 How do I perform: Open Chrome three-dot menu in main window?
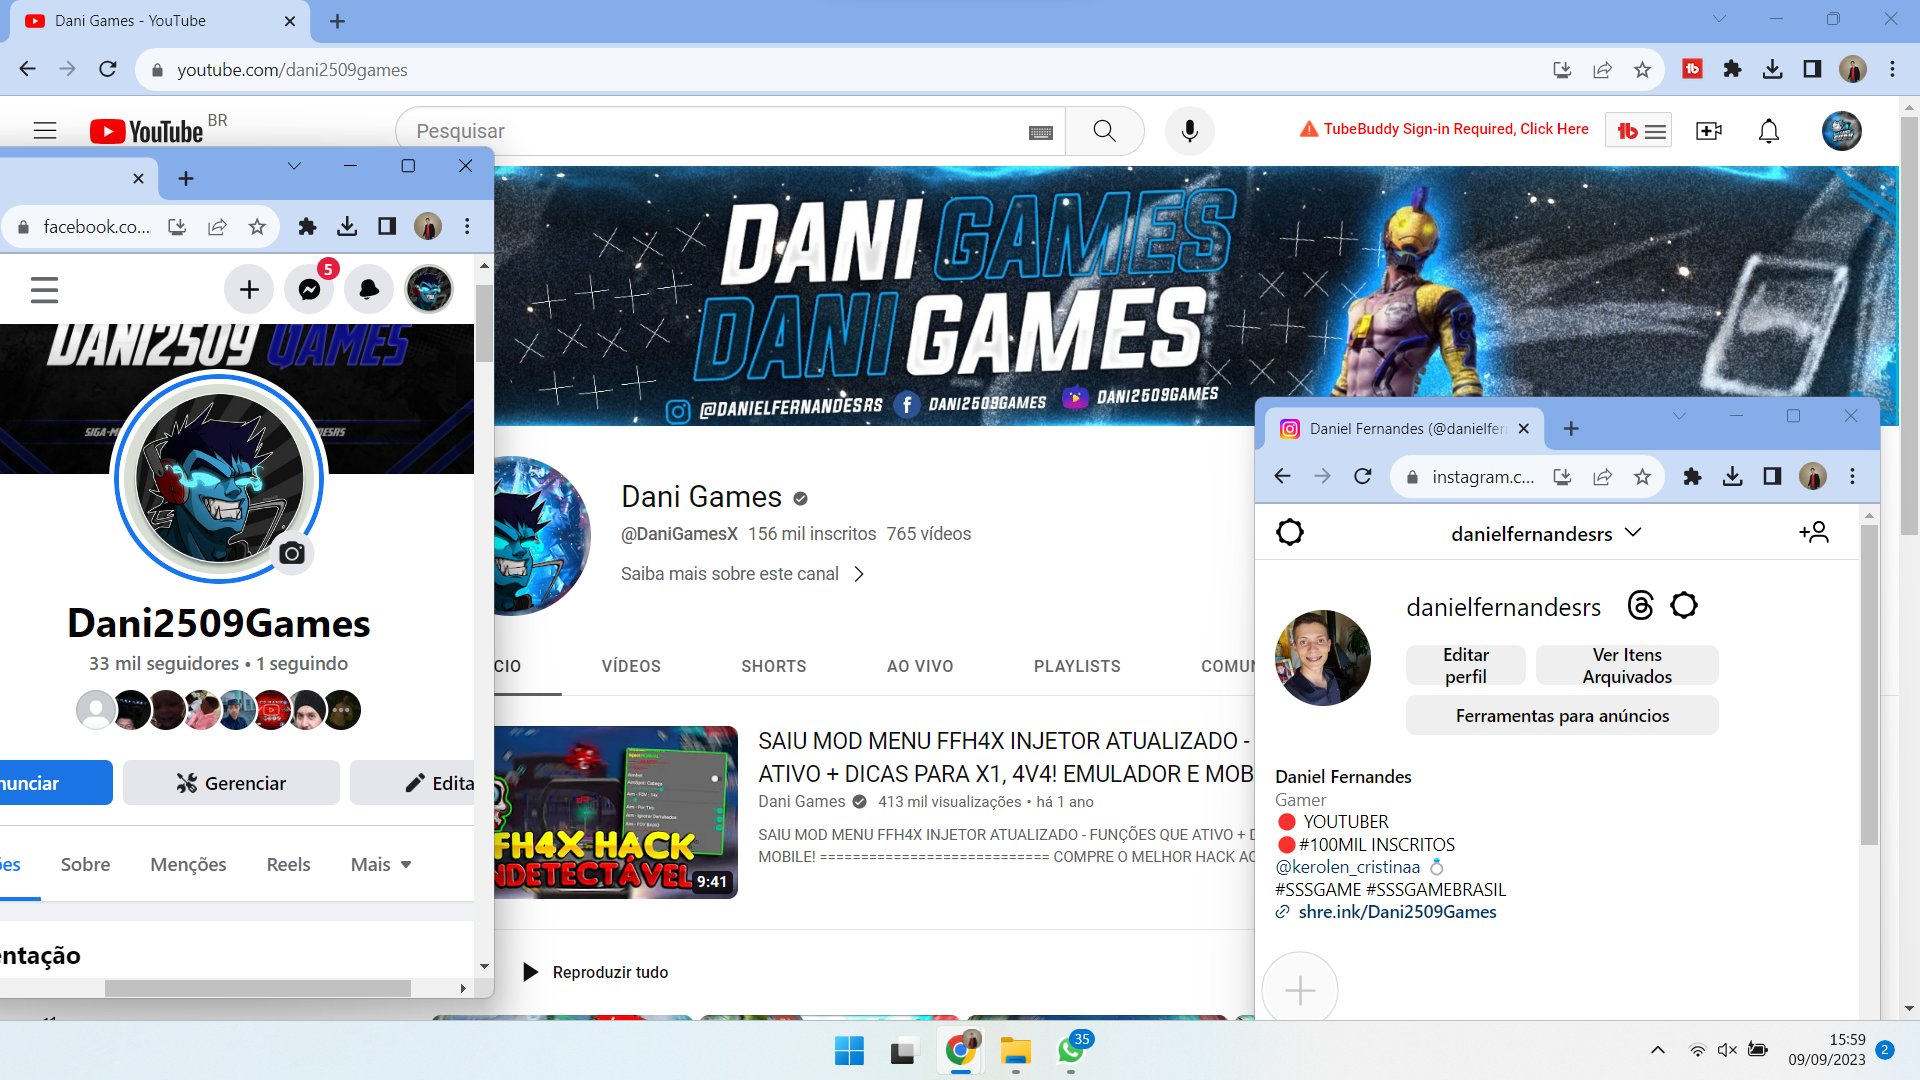coord(1892,69)
